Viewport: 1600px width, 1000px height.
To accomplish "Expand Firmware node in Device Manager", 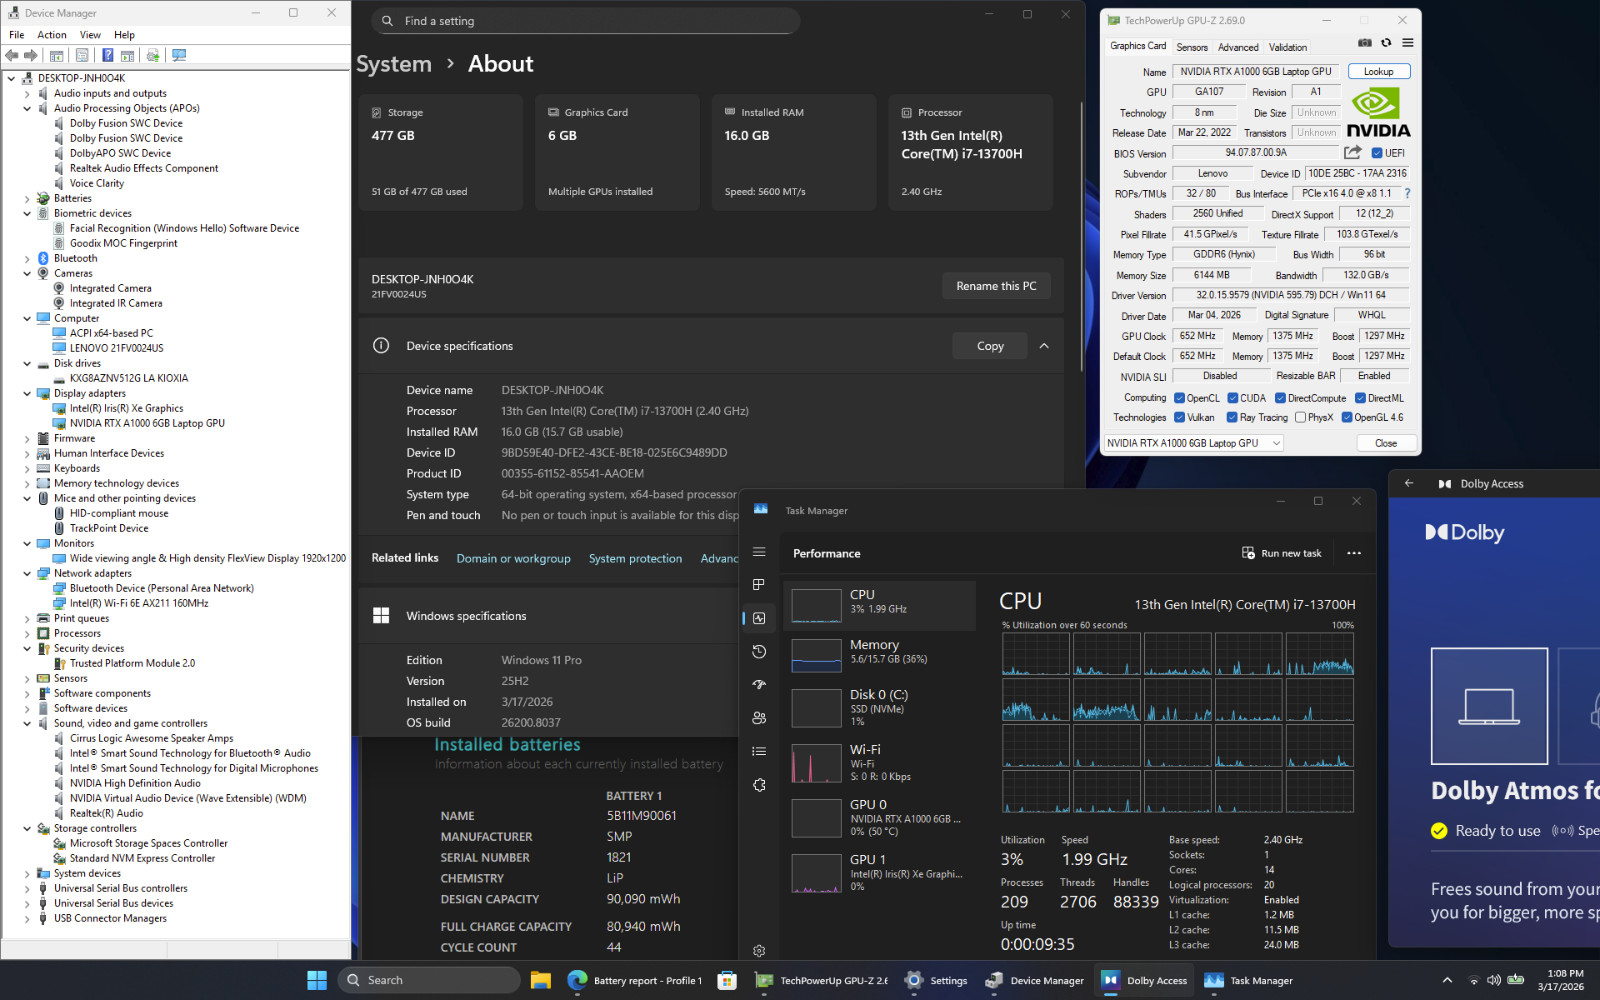I will 27,439.
